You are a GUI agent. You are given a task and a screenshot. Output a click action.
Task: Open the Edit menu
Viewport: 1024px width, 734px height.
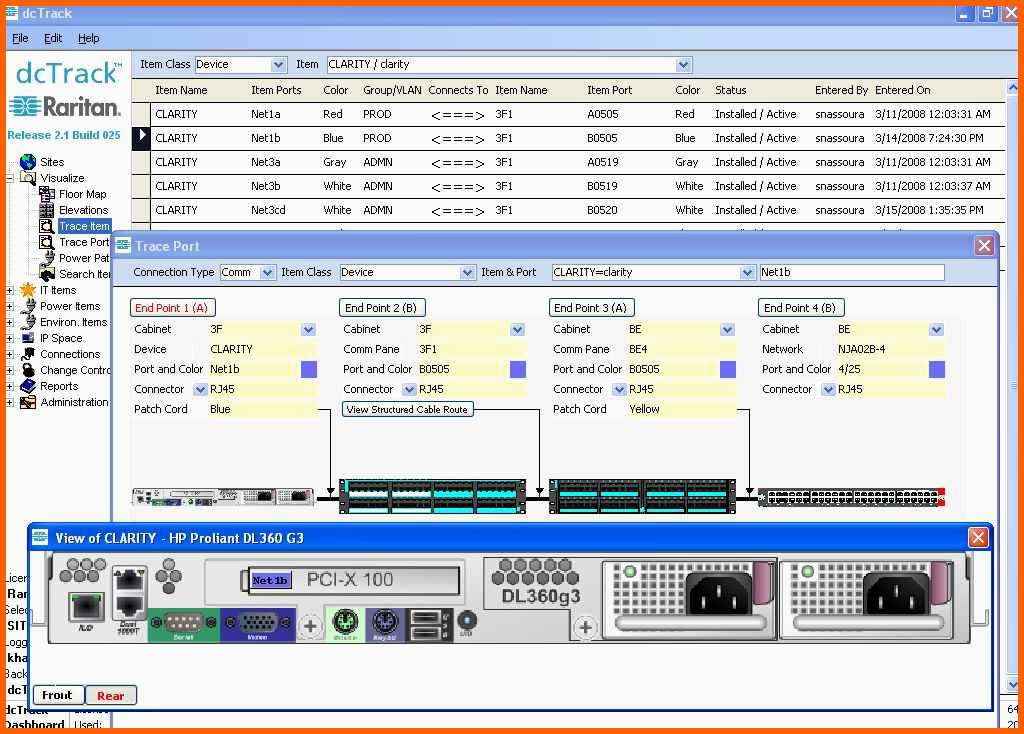click(x=53, y=39)
